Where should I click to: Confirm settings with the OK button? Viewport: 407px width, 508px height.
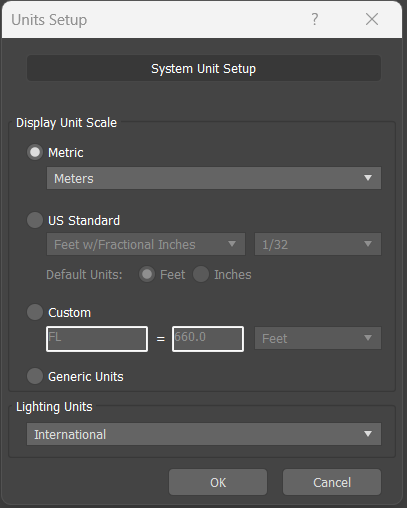pos(218,482)
